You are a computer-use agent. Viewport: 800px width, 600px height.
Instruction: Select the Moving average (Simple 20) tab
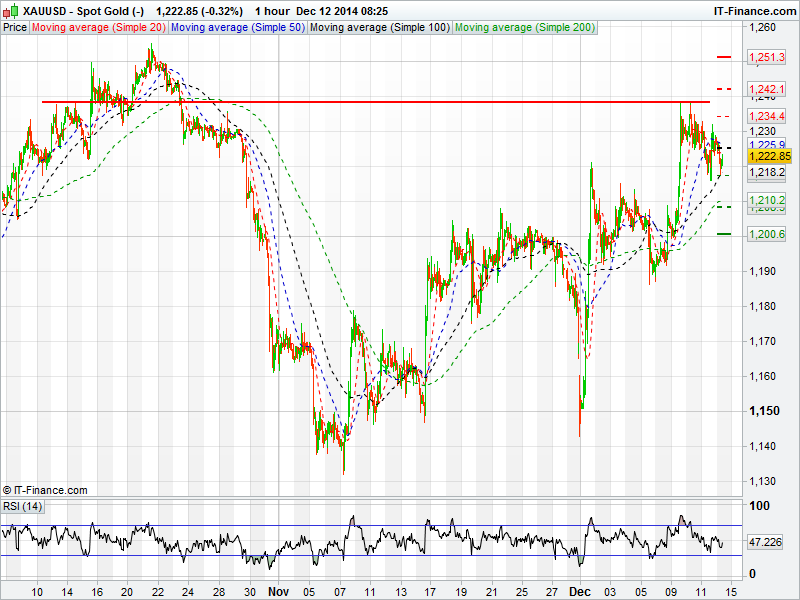(99, 27)
